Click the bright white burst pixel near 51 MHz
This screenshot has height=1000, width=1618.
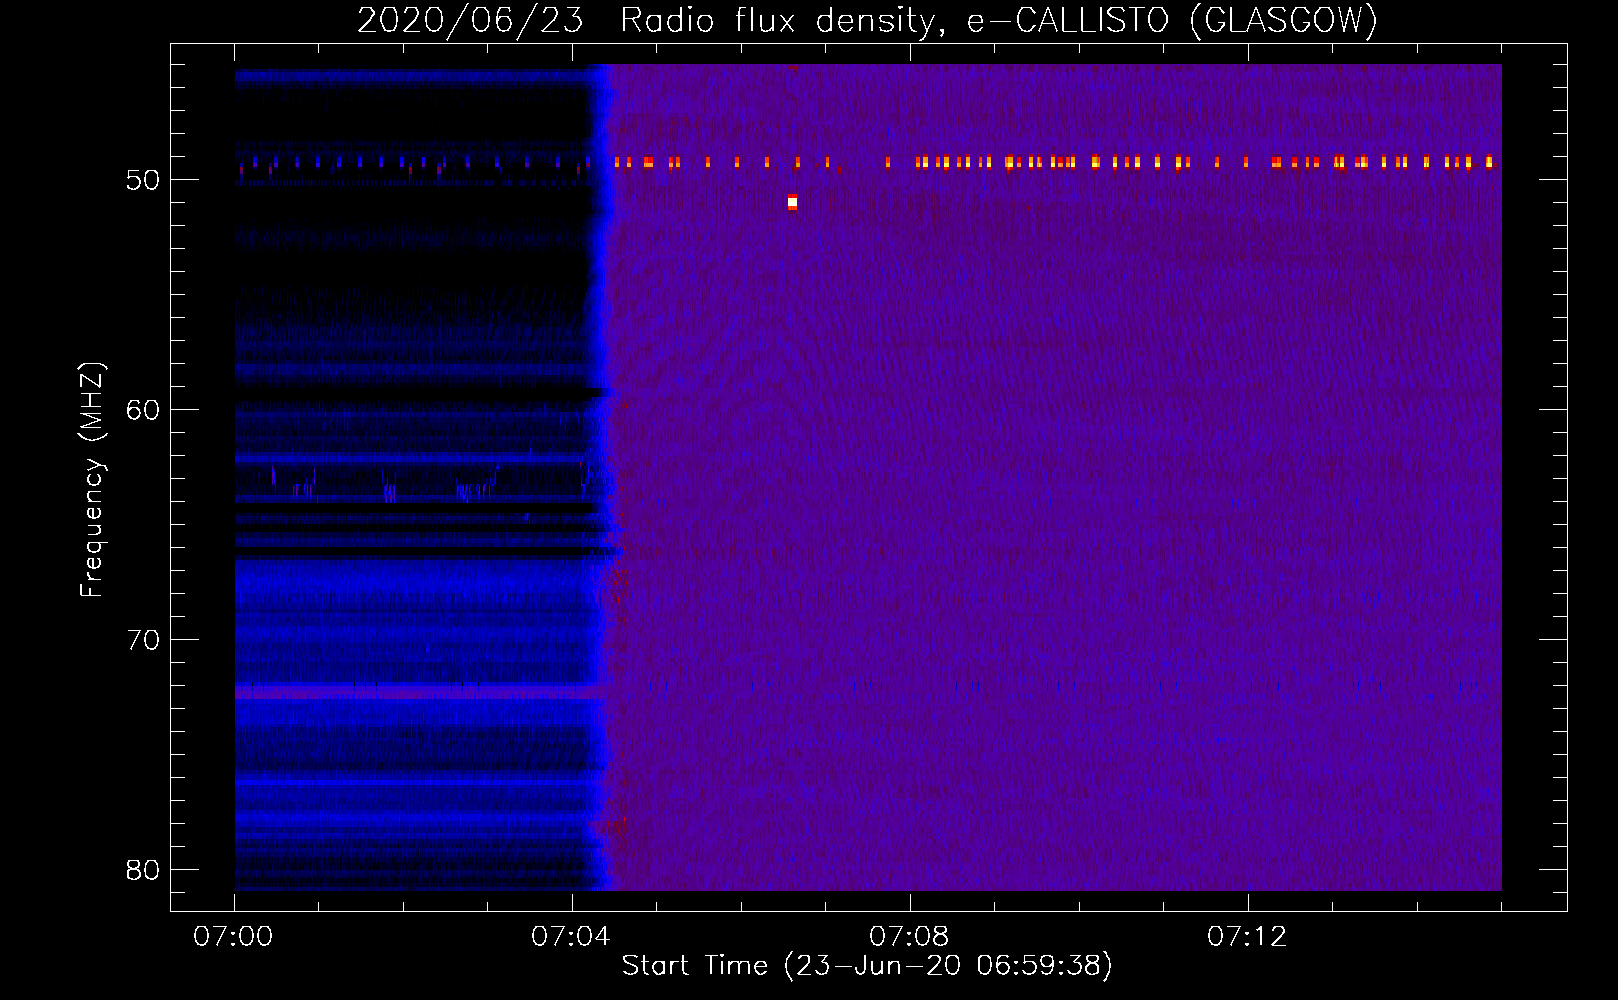(x=792, y=202)
